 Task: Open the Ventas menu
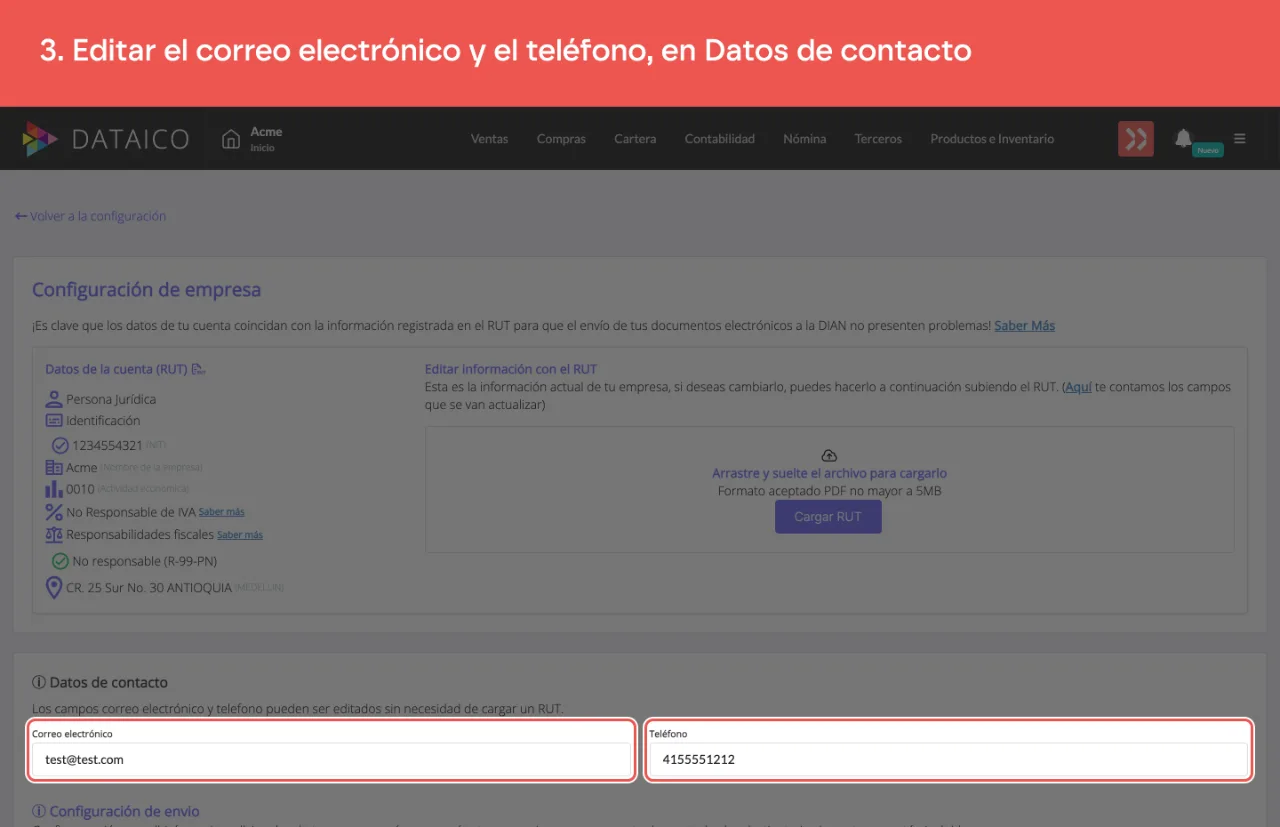(x=489, y=139)
